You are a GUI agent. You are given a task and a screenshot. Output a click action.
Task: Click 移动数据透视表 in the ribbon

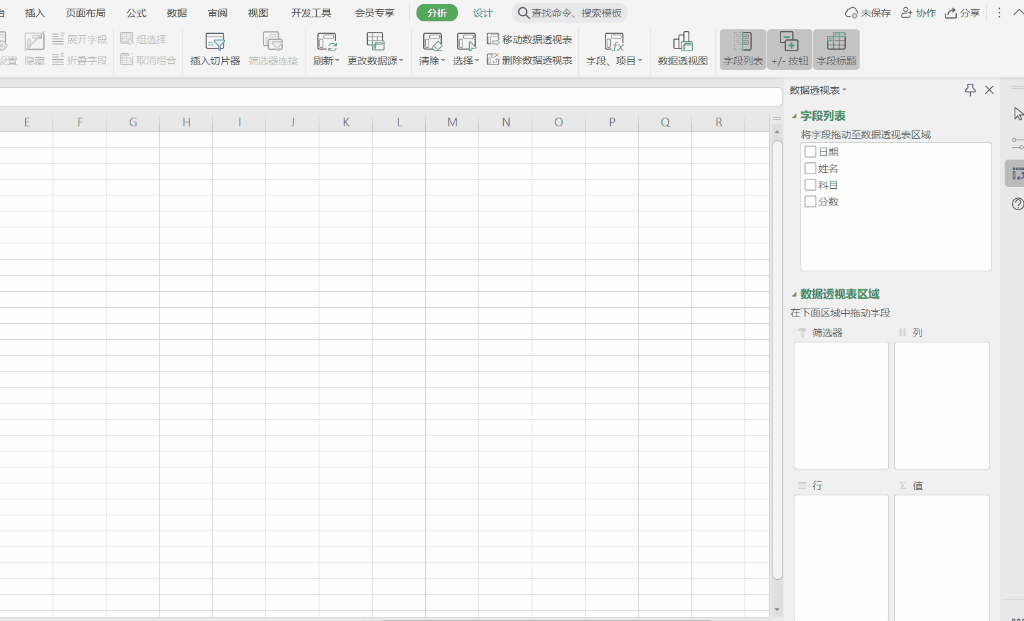530,39
